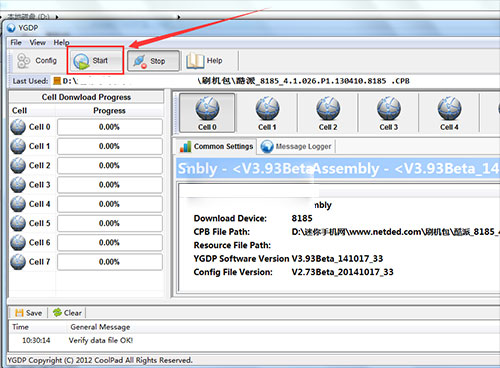Click Cell 5 globe icon in progress list
Viewport: 500px width, 368px height.
[18, 223]
